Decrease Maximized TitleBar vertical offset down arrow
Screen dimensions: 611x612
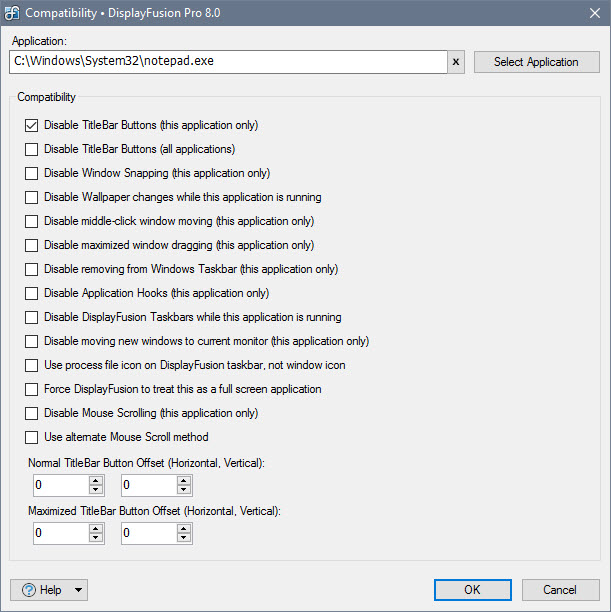(x=183, y=538)
